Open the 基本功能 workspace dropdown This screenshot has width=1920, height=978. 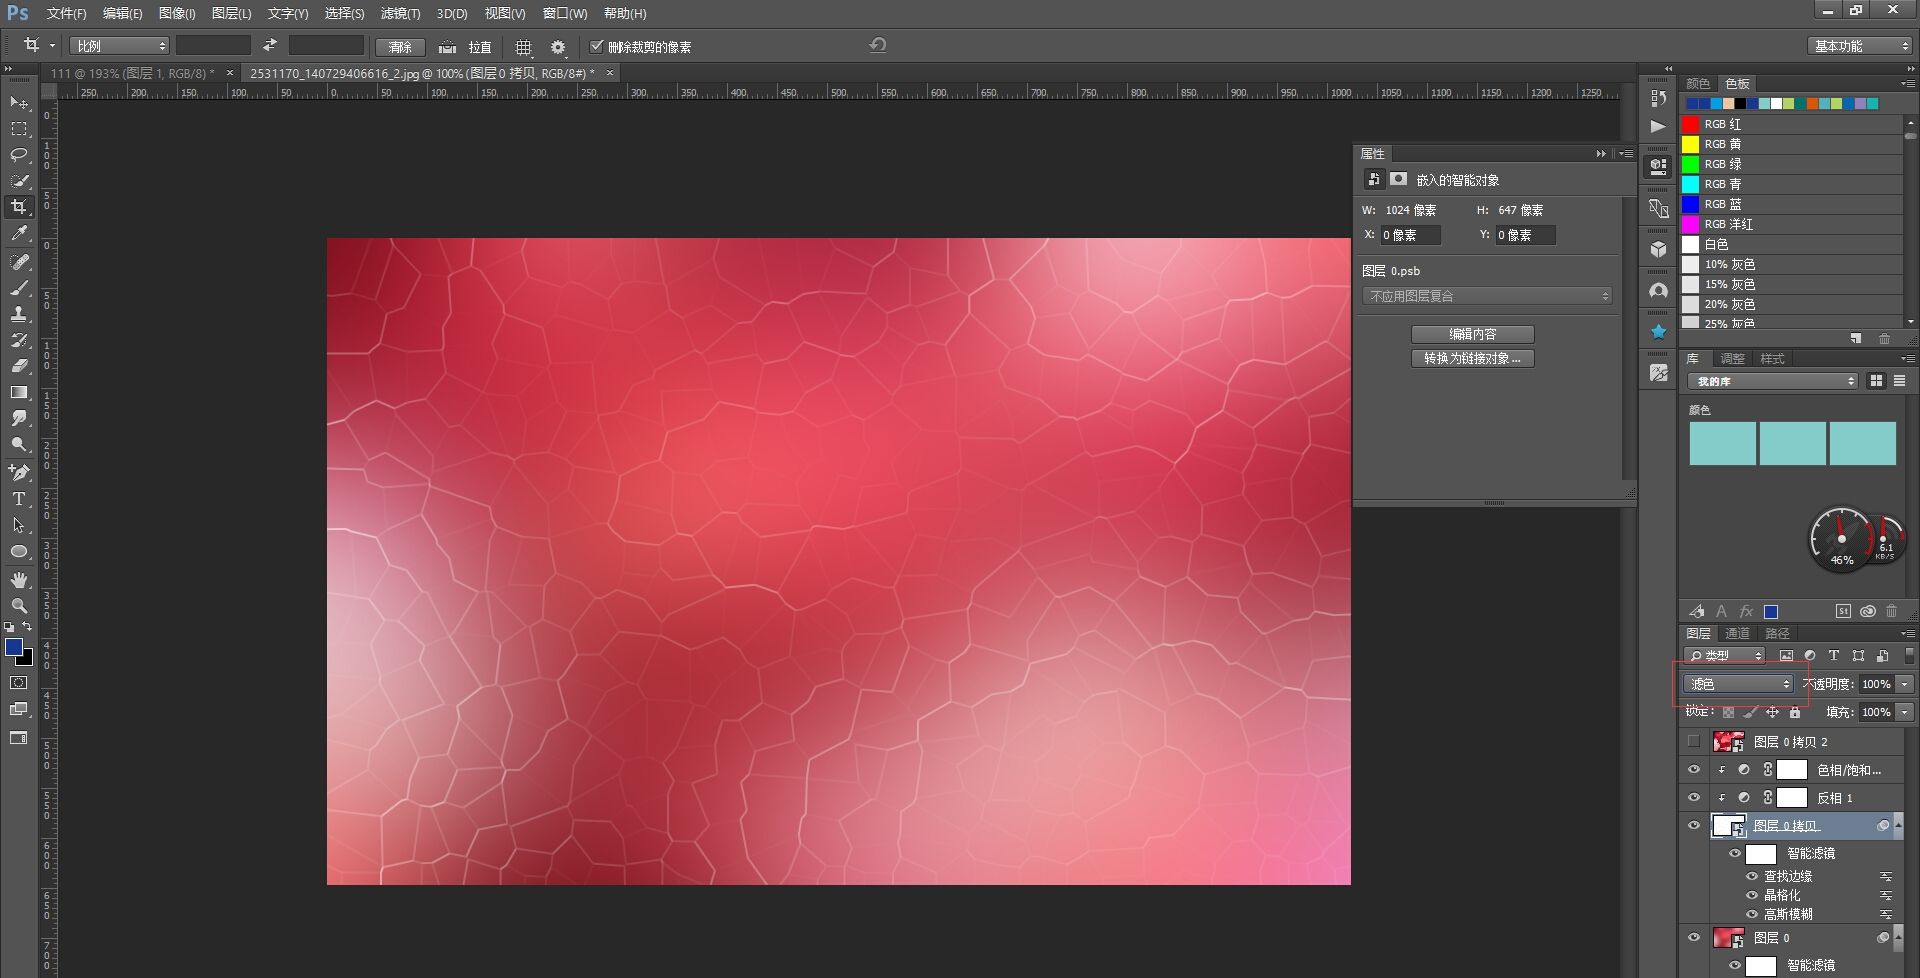(x=1860, y=46)
